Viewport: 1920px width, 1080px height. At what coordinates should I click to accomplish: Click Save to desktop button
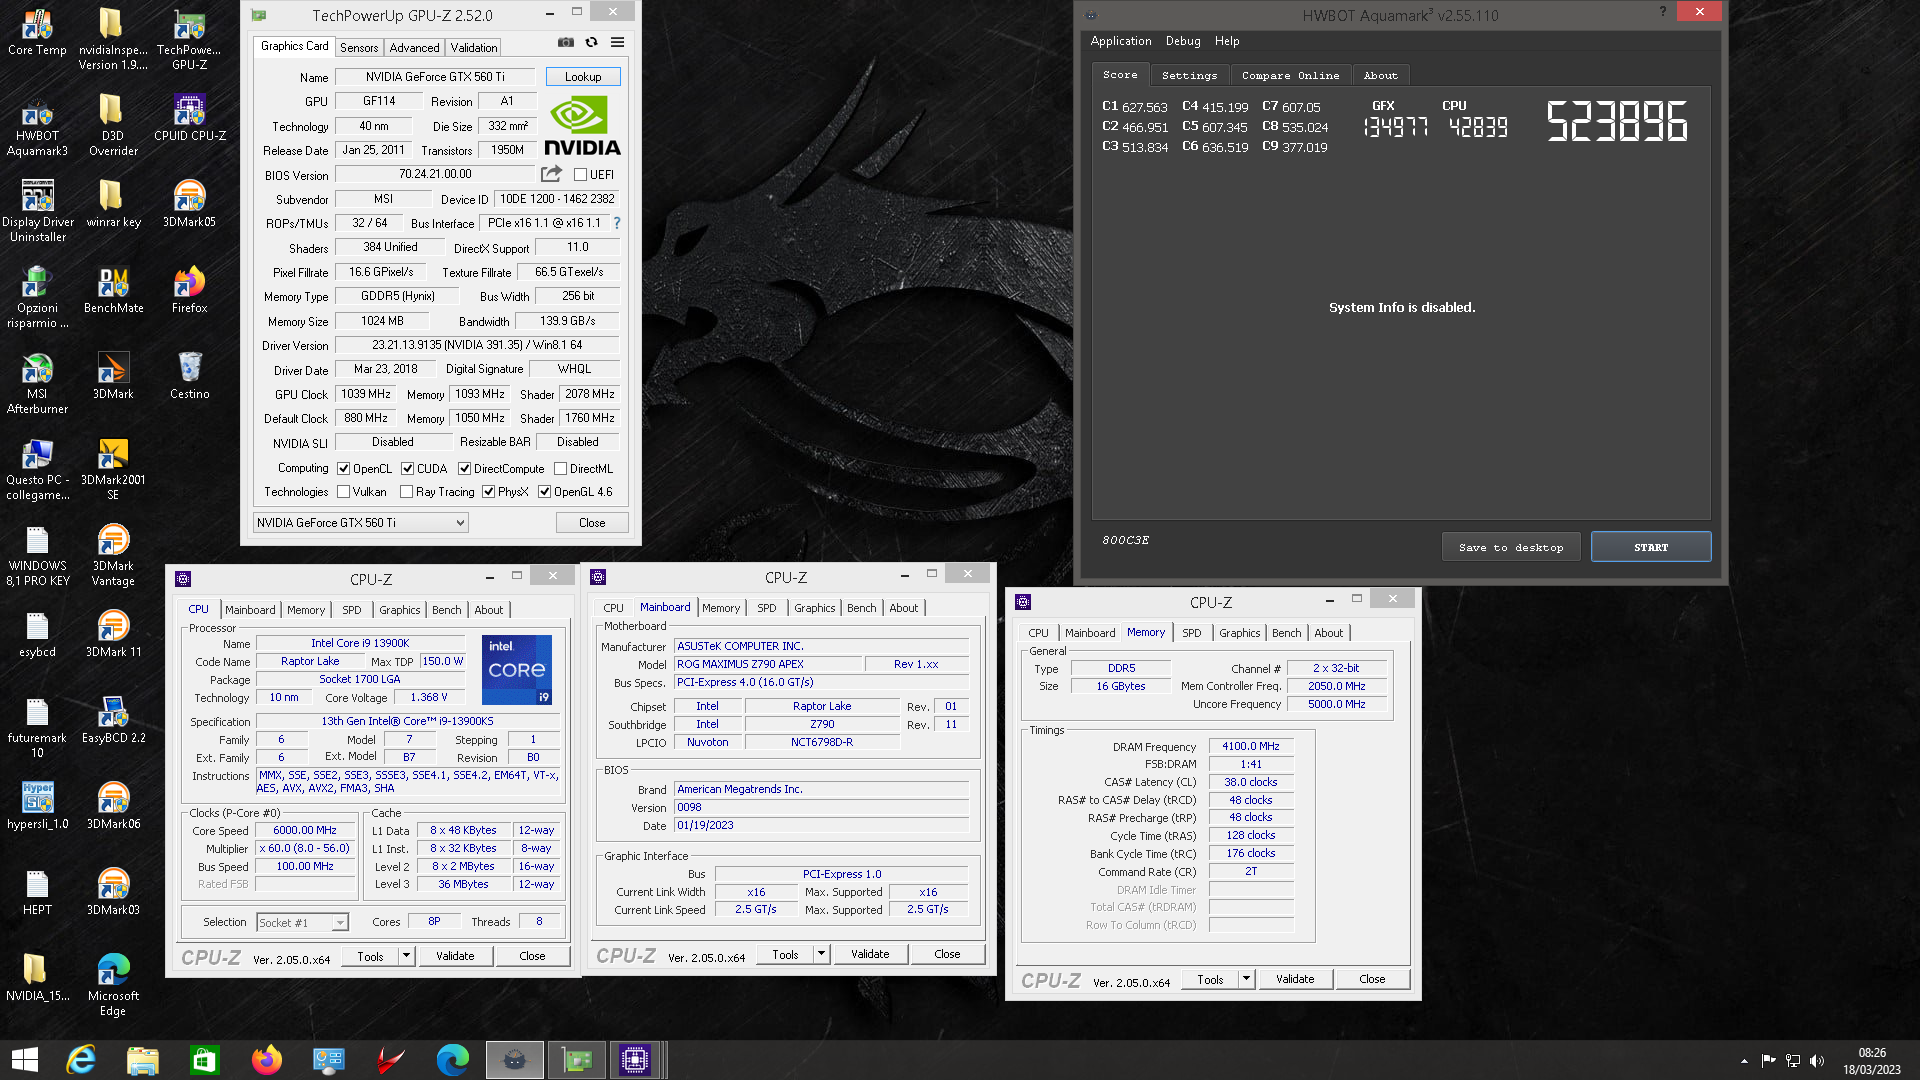1511,547
